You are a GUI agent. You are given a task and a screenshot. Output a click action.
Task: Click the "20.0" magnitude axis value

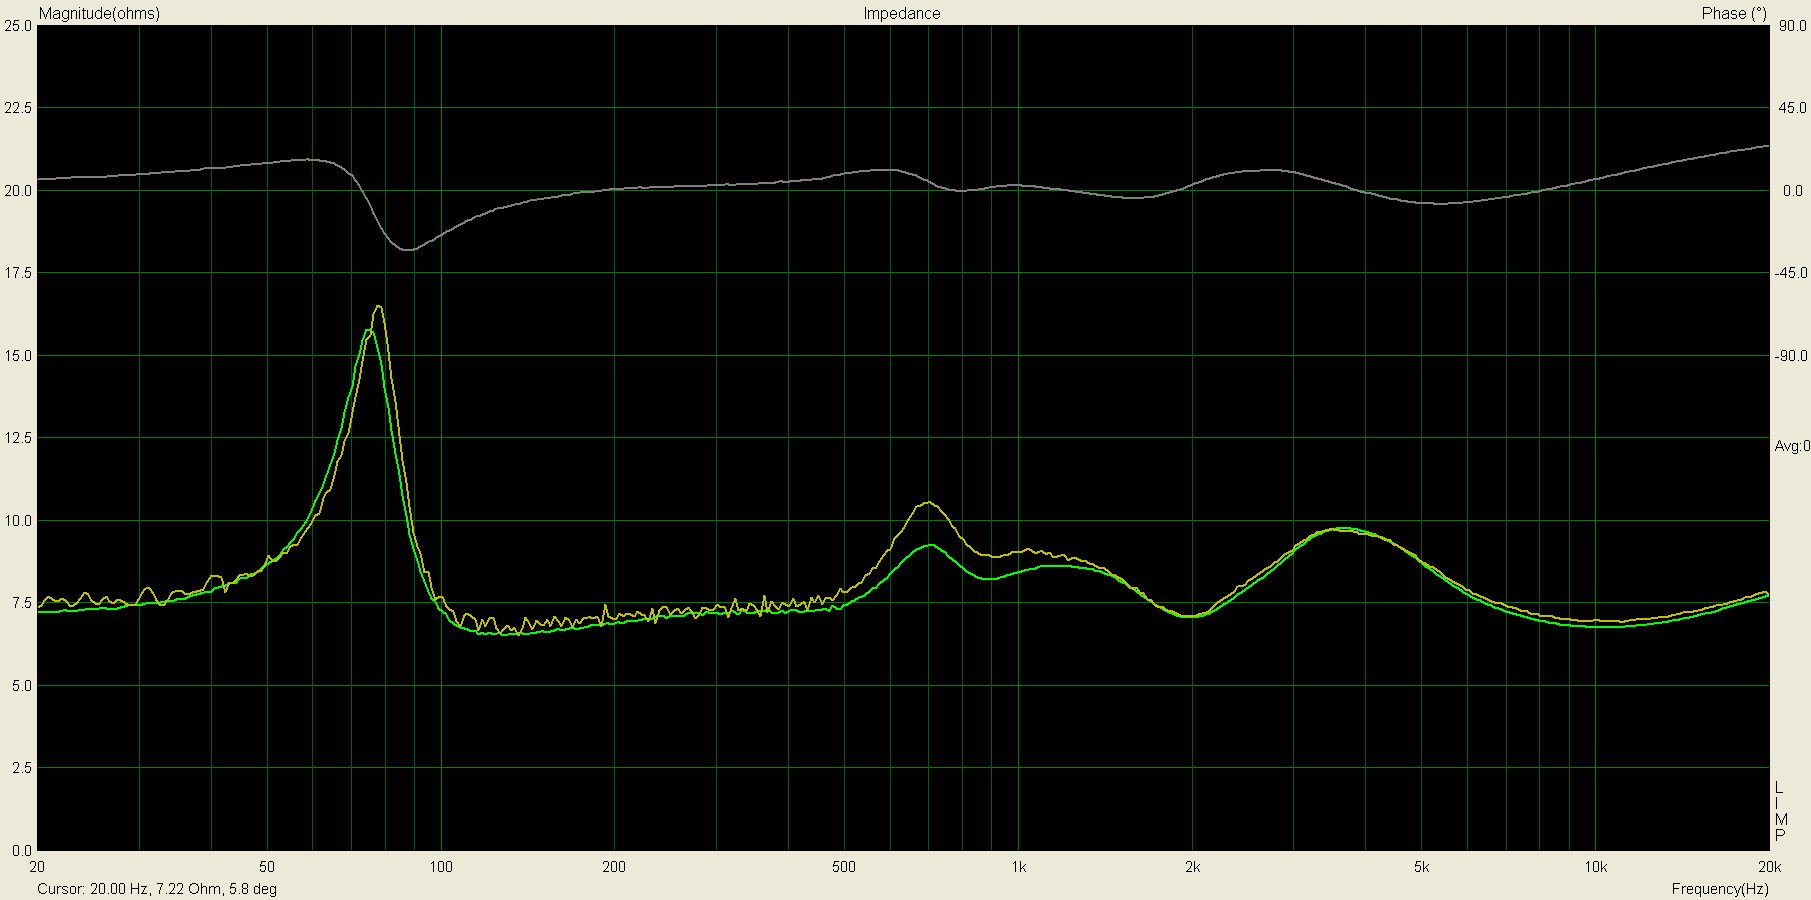tap(18, 190)
